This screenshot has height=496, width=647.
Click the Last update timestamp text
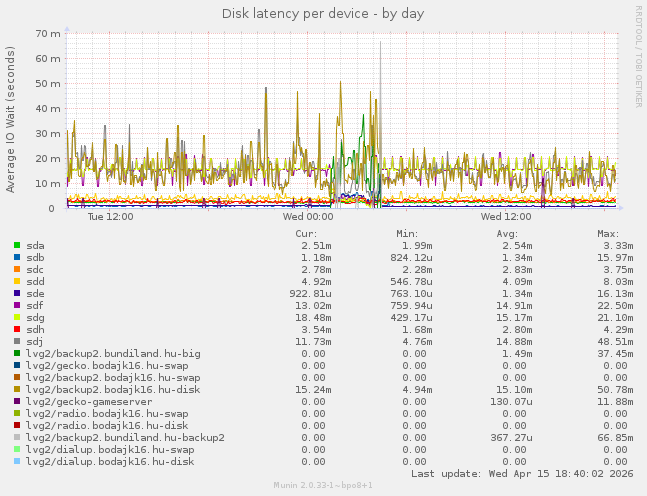(522, 473)
